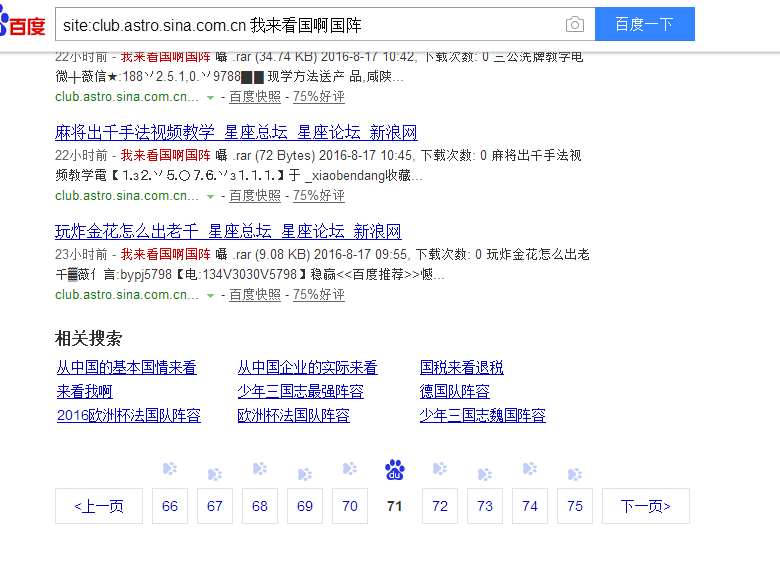Click the paw icon above page 75
The height and width of the screenshot is (563, 780).
[x=575, y=473]
